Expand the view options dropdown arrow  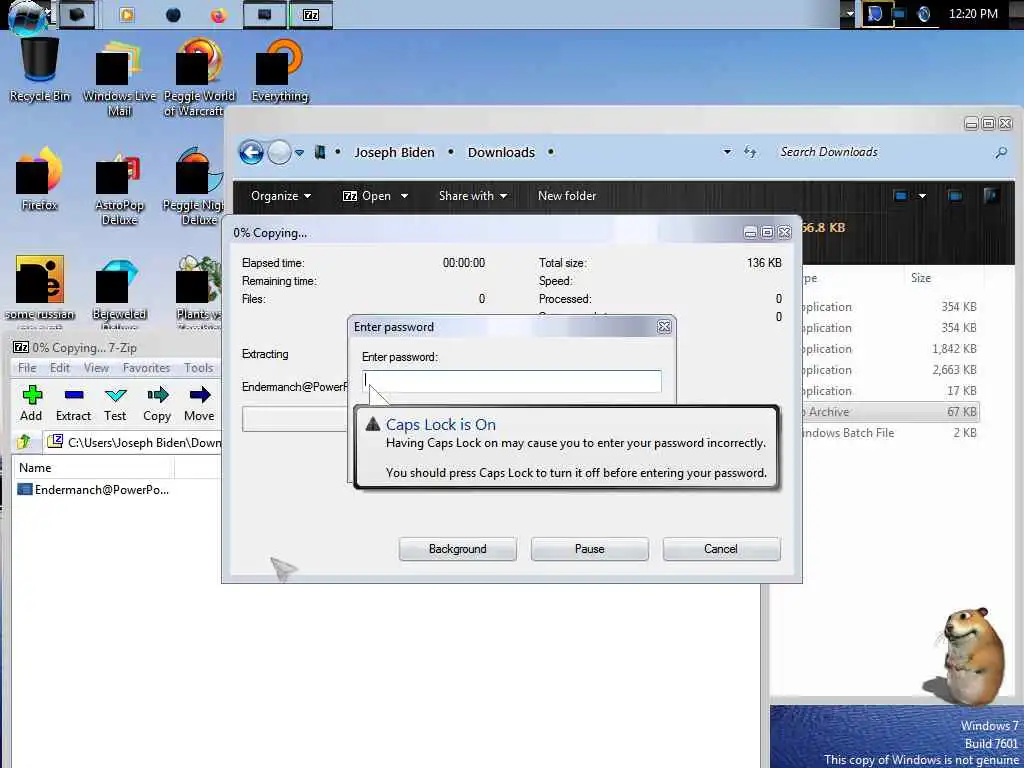click(922, 196)
